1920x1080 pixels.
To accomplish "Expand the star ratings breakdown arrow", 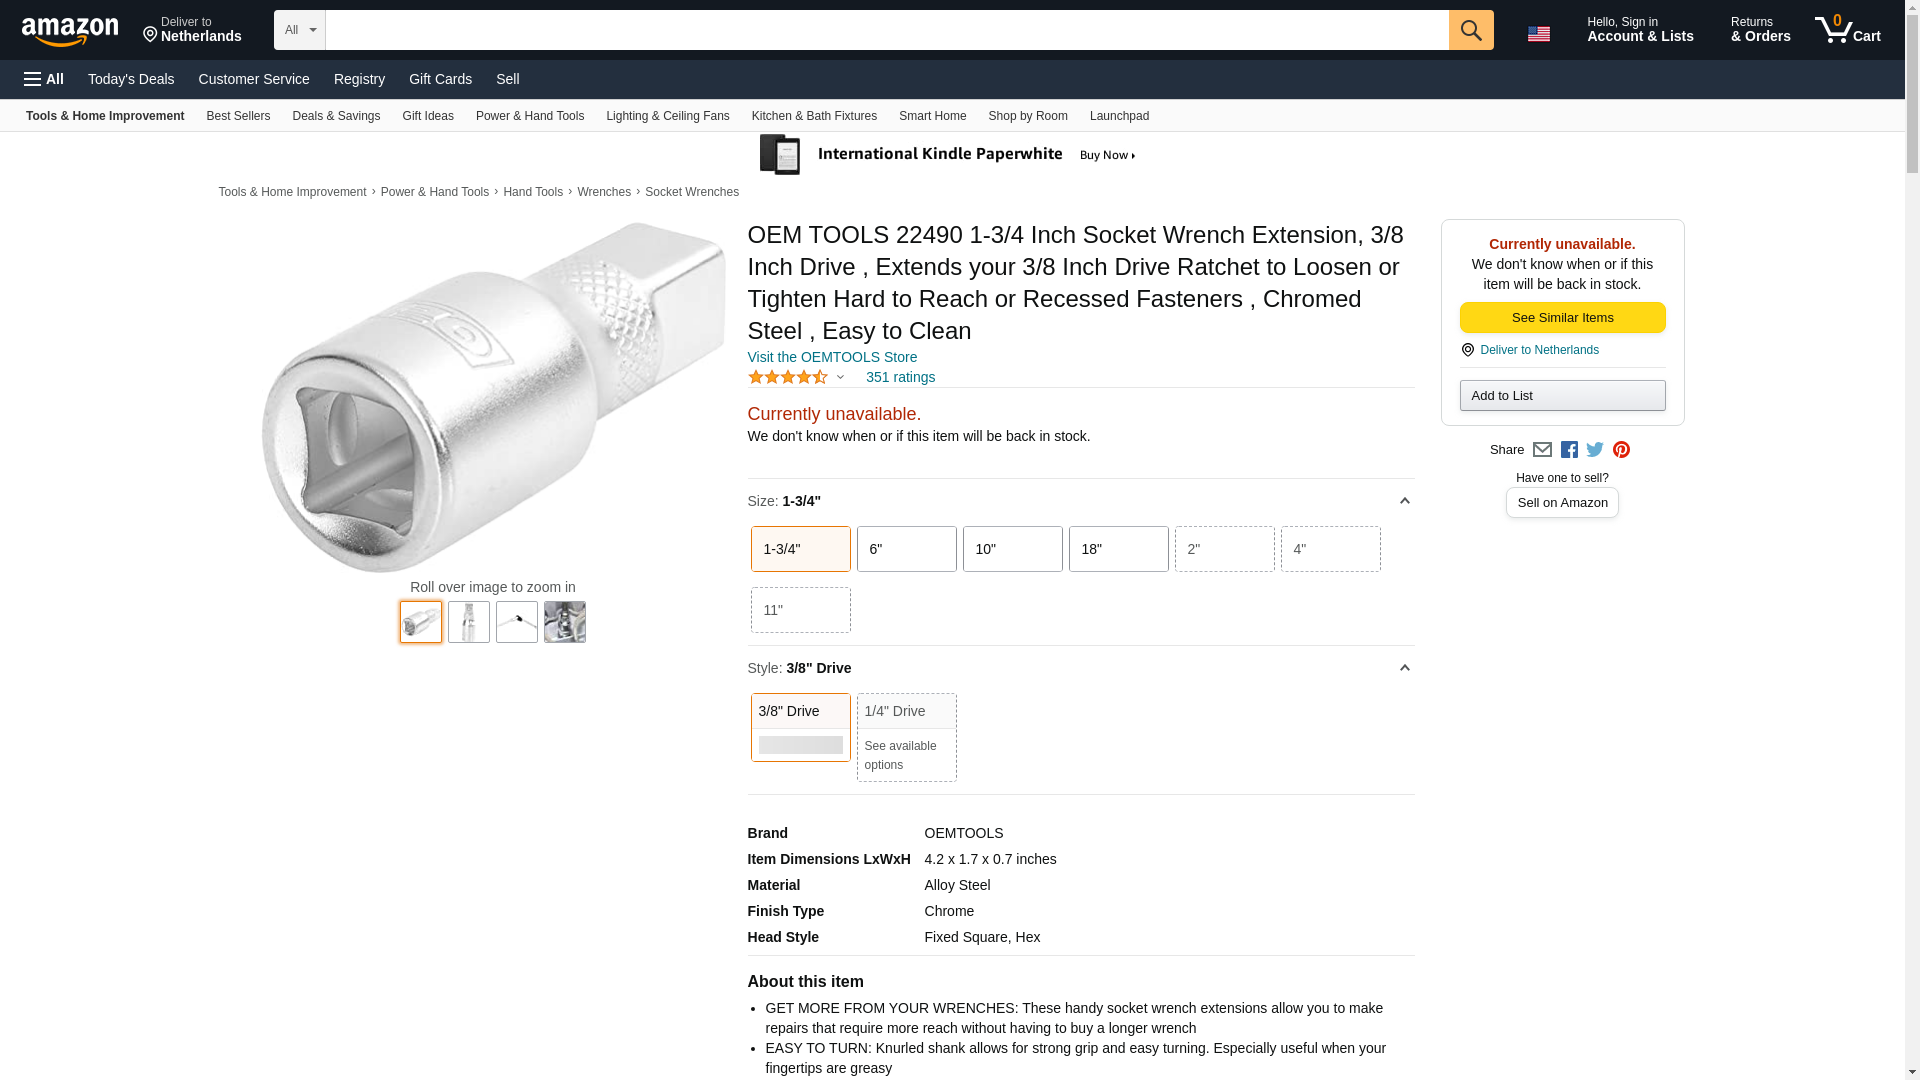I will (x=840, y=377).
